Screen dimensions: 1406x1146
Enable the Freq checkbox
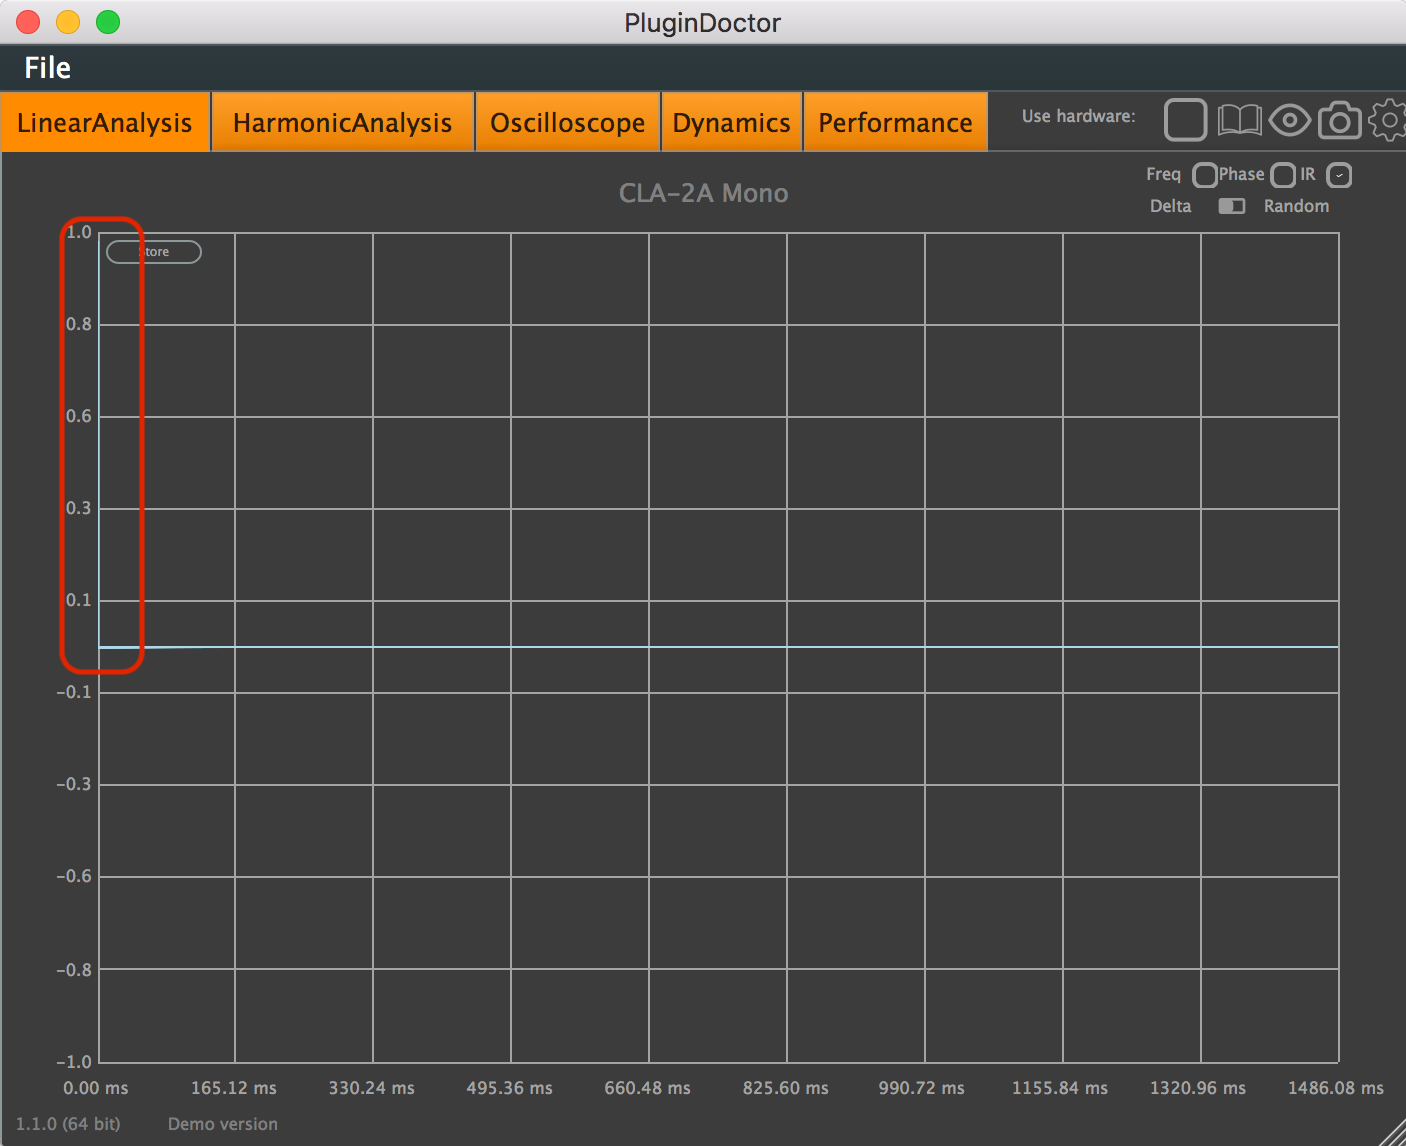pos(1205,176)
